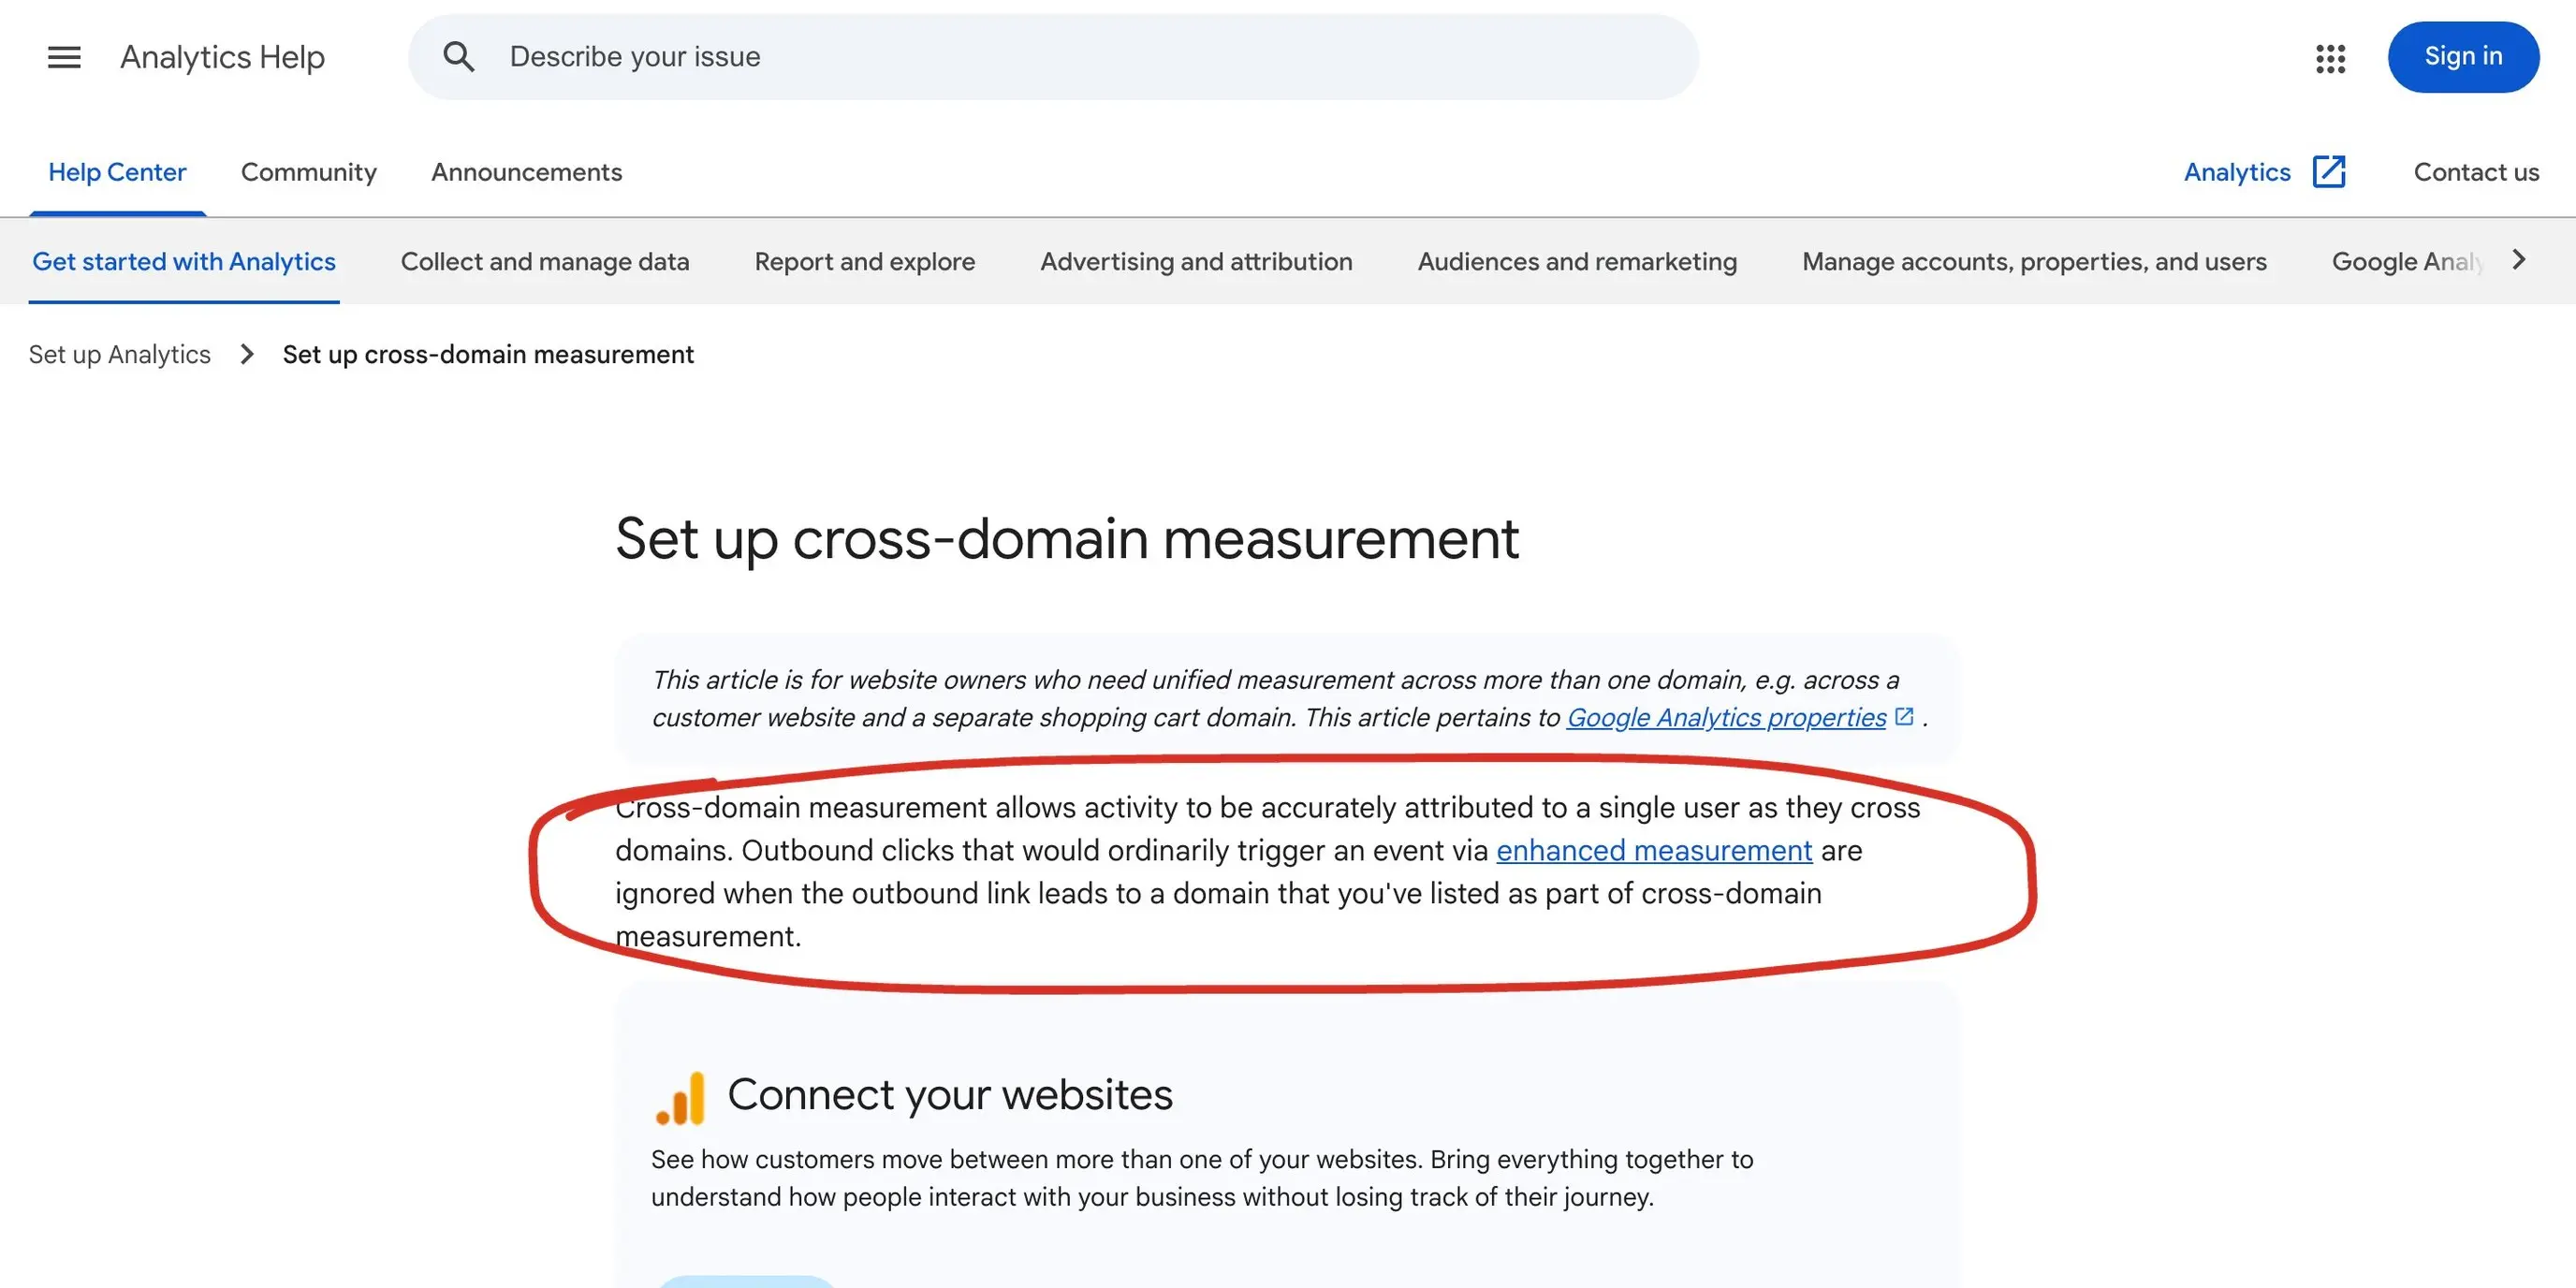2576x1288 pixels.
Task: Show more category tabs with right arrow
Action: (2519, 260)
